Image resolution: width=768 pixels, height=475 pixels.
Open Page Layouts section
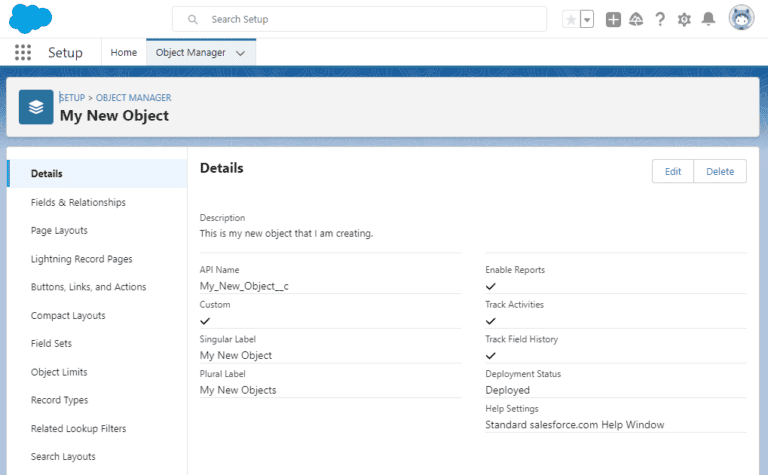coord(59,230)
